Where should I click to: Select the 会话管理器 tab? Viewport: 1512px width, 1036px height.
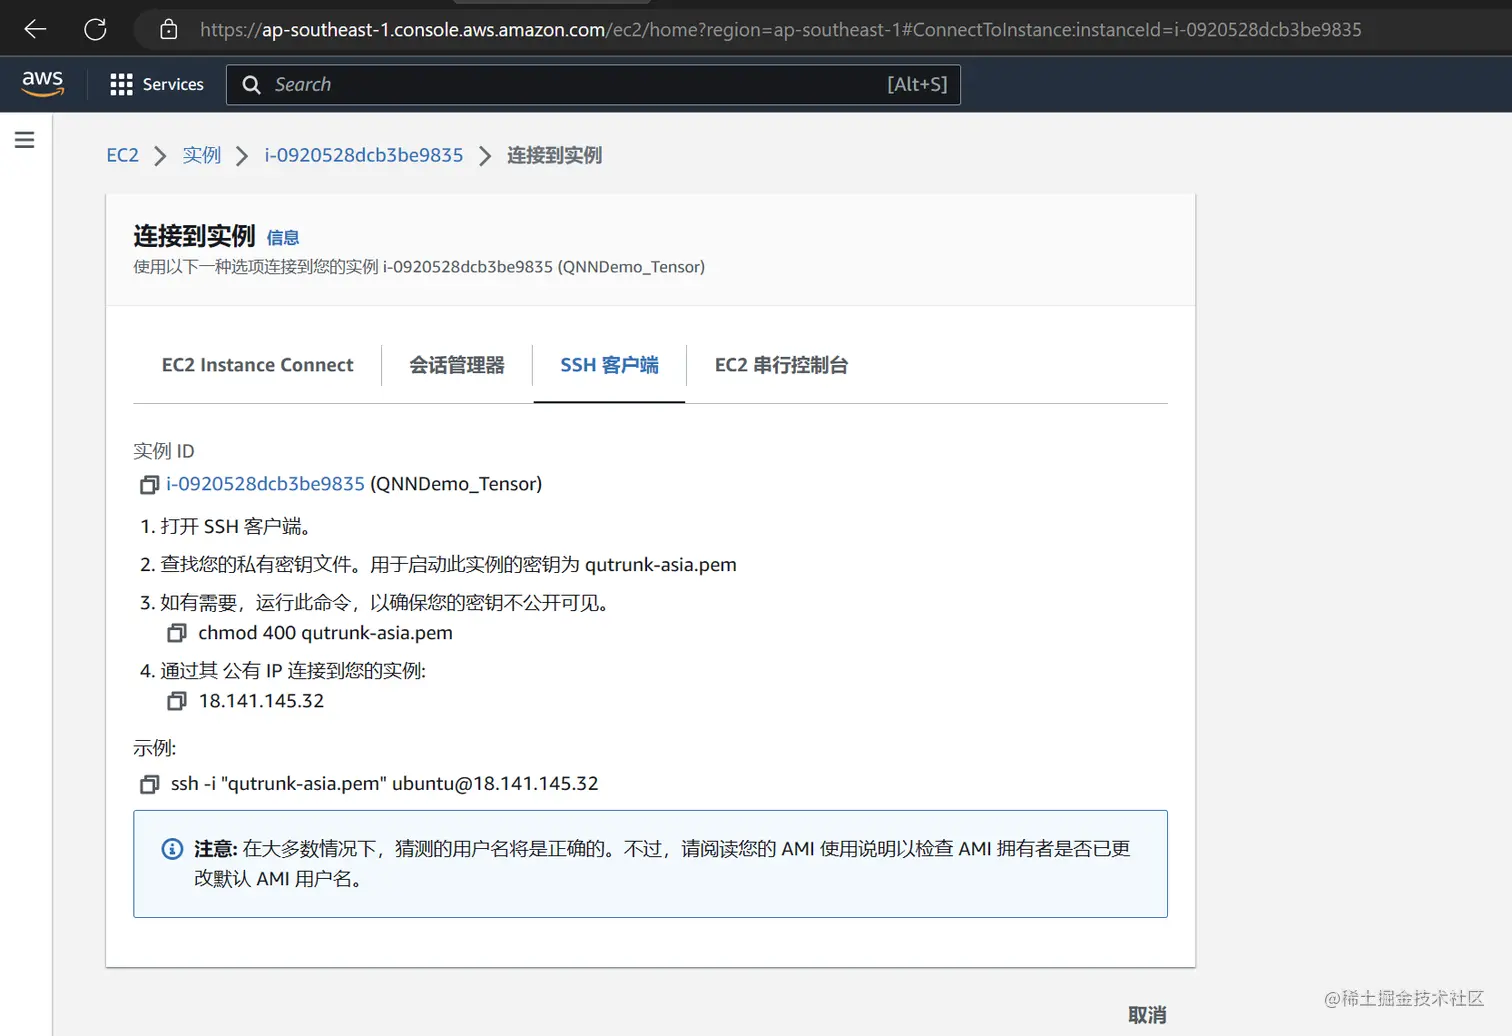tap(457, 365)
